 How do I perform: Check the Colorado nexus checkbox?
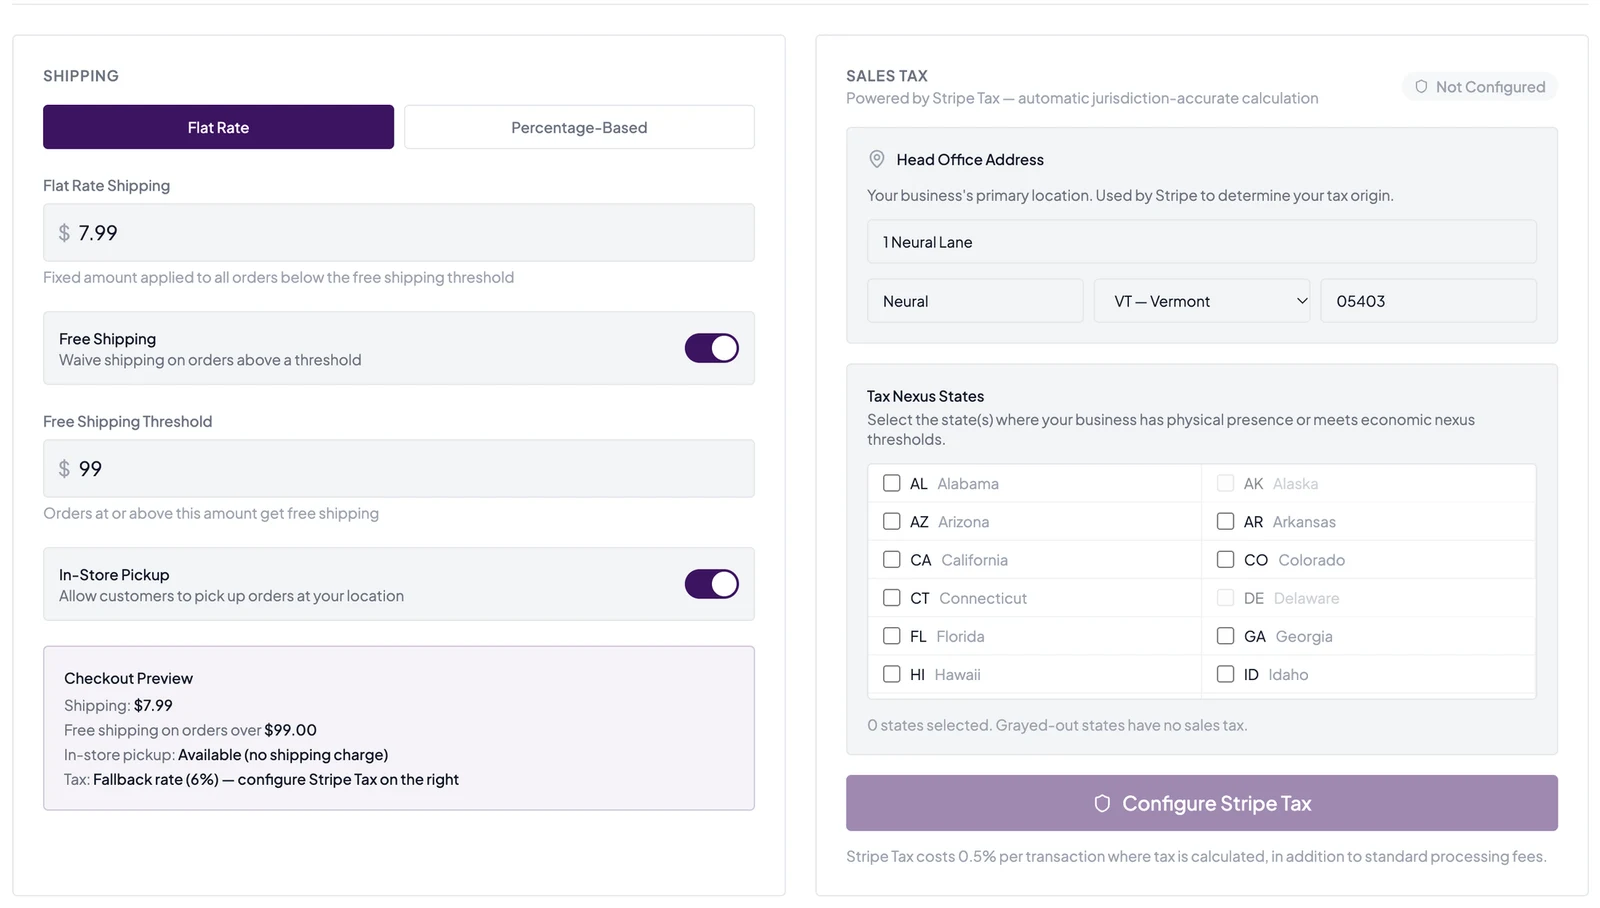pos(1225,560)
